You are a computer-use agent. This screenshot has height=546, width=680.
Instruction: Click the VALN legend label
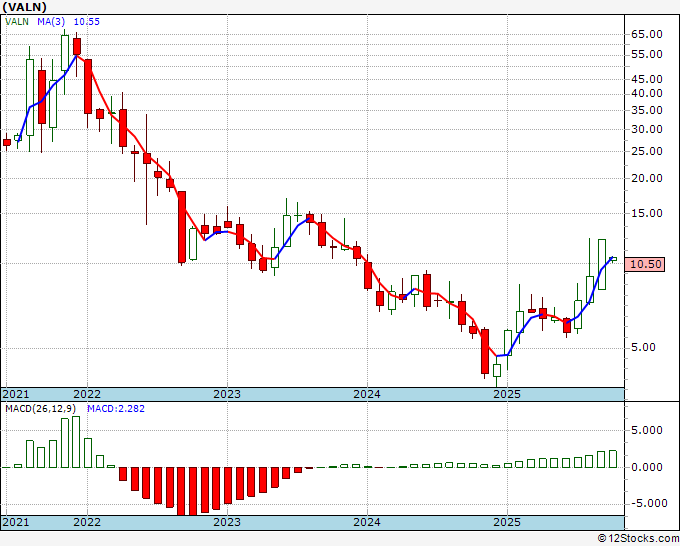[x=17, y=21]
